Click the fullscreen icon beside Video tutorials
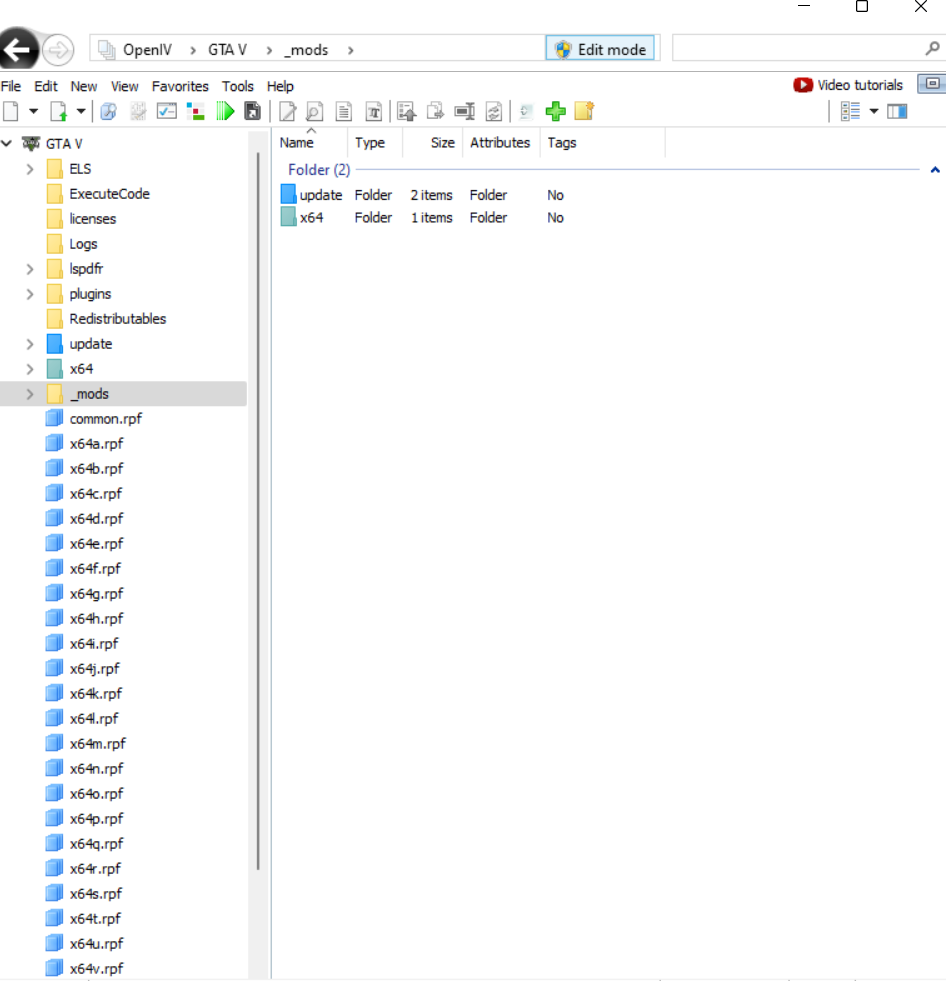This screenshot has height=981, width=946. pyautogui.click(x=932, y=84)
